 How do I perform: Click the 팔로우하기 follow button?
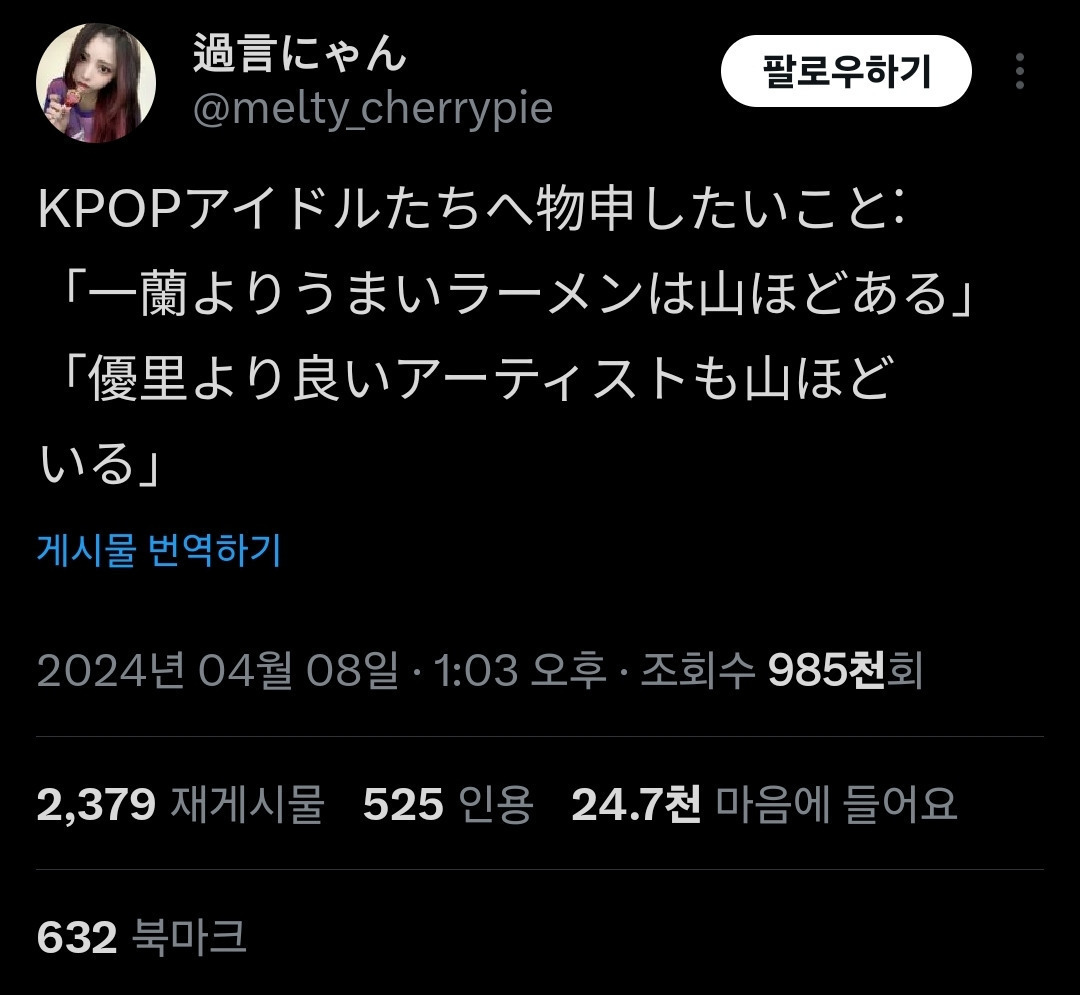[846, 71]
